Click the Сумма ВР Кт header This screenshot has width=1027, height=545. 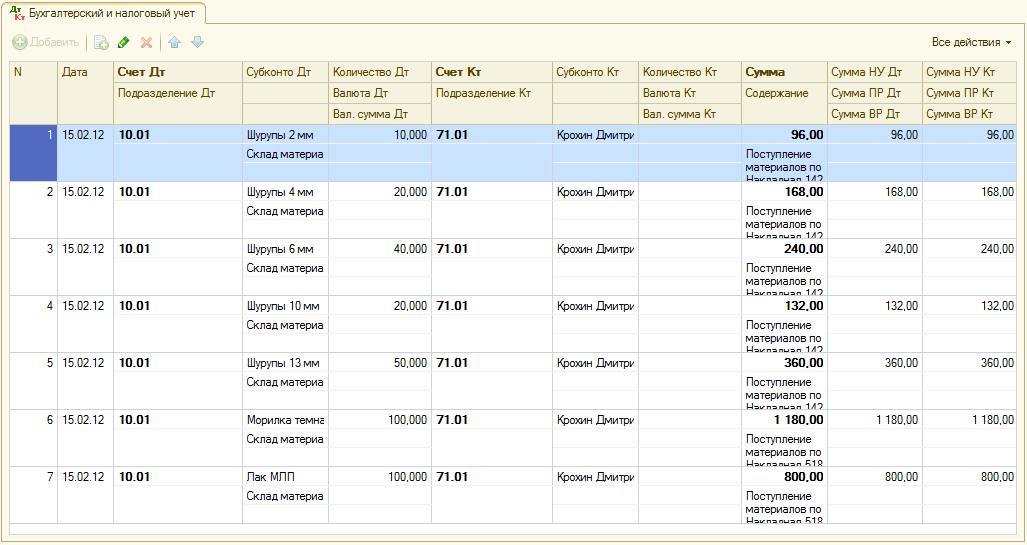[969, 114]
